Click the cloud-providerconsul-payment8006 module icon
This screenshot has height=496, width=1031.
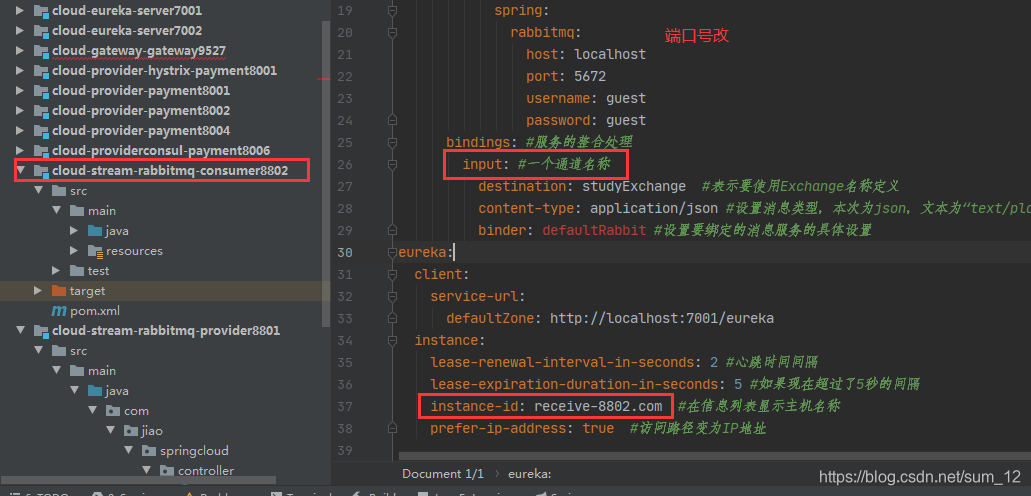pos(41,151)
